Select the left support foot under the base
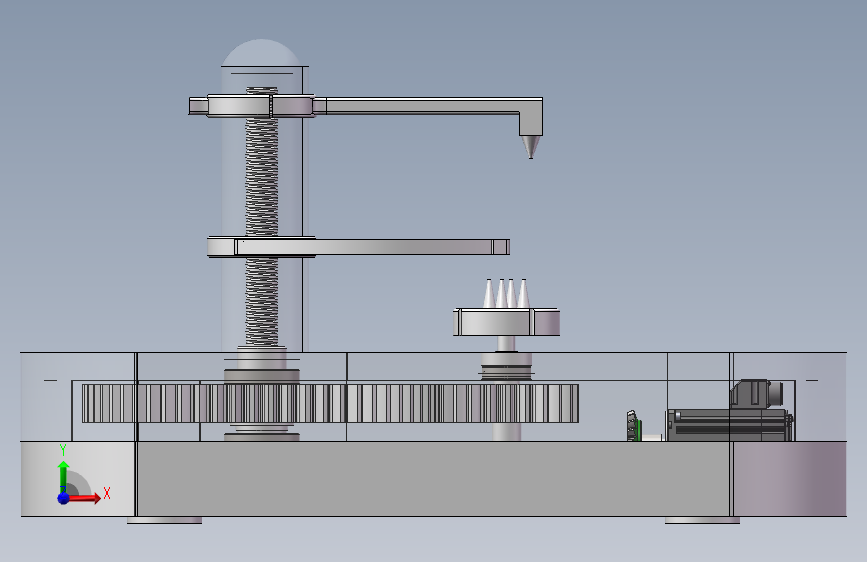Viewport: 867px width, 562px height. pos(164,520)
